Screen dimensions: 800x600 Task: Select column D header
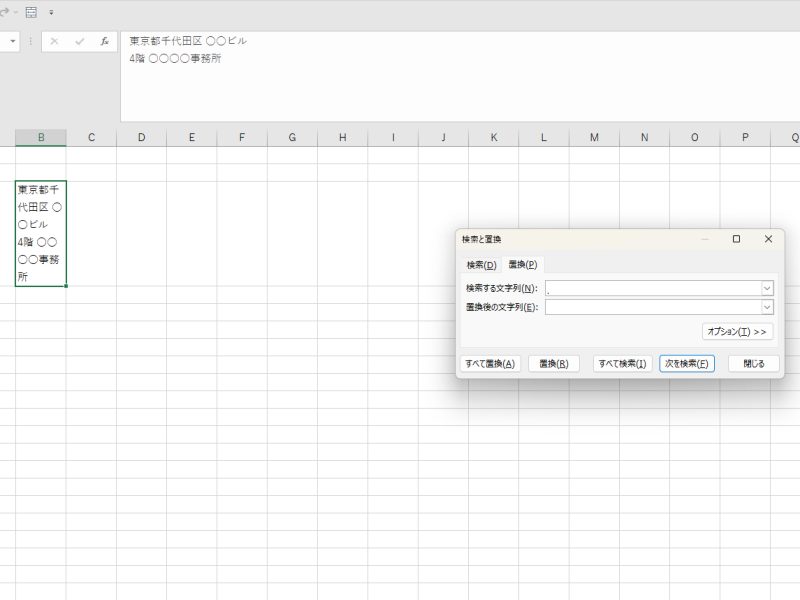141,137
